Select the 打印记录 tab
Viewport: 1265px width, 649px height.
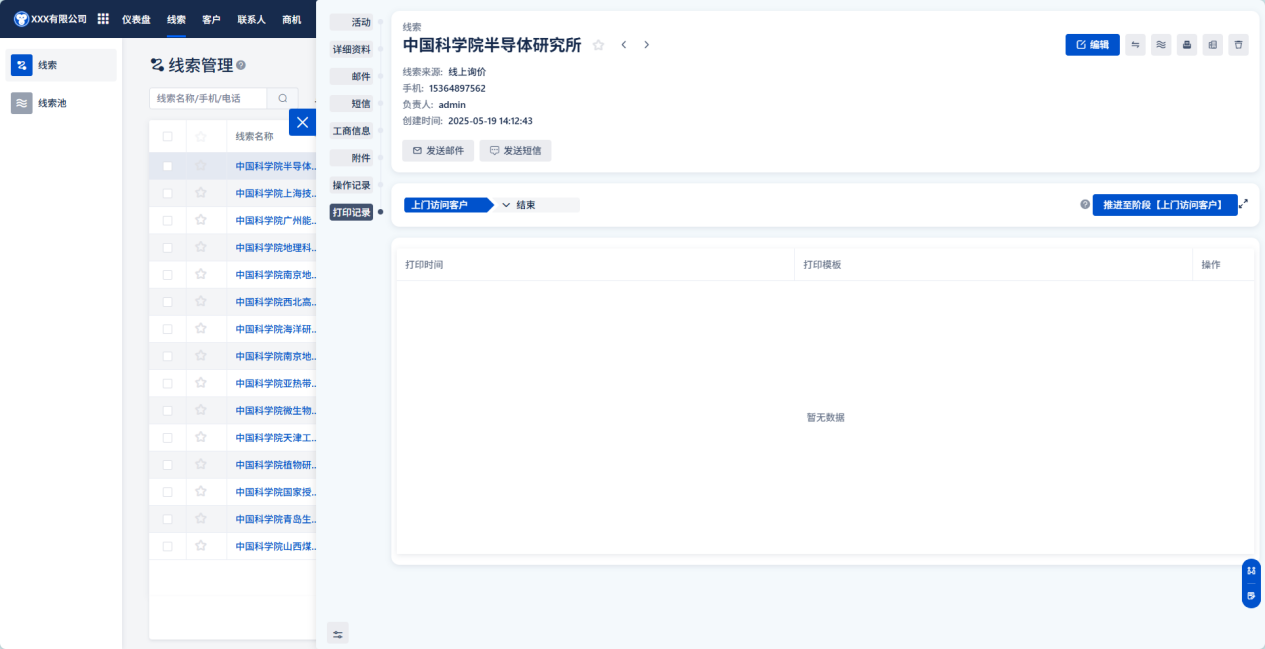point(351,212)
